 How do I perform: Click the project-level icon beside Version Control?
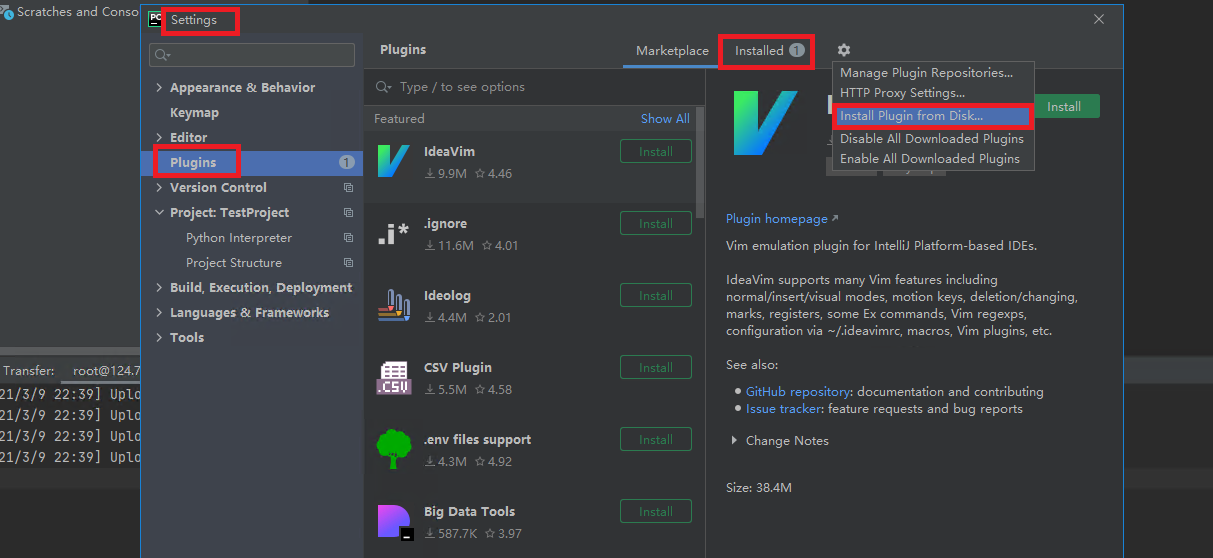point(348,187)
